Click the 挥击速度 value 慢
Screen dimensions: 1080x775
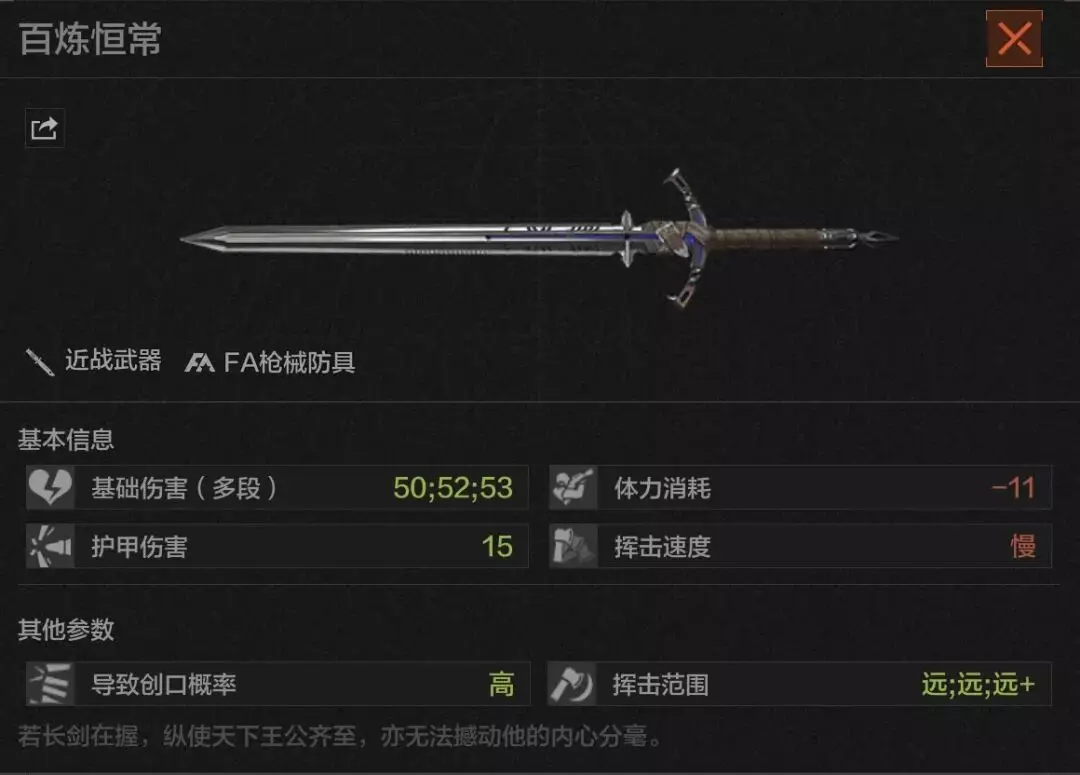pyautogui.click(x=1023, y=546)
